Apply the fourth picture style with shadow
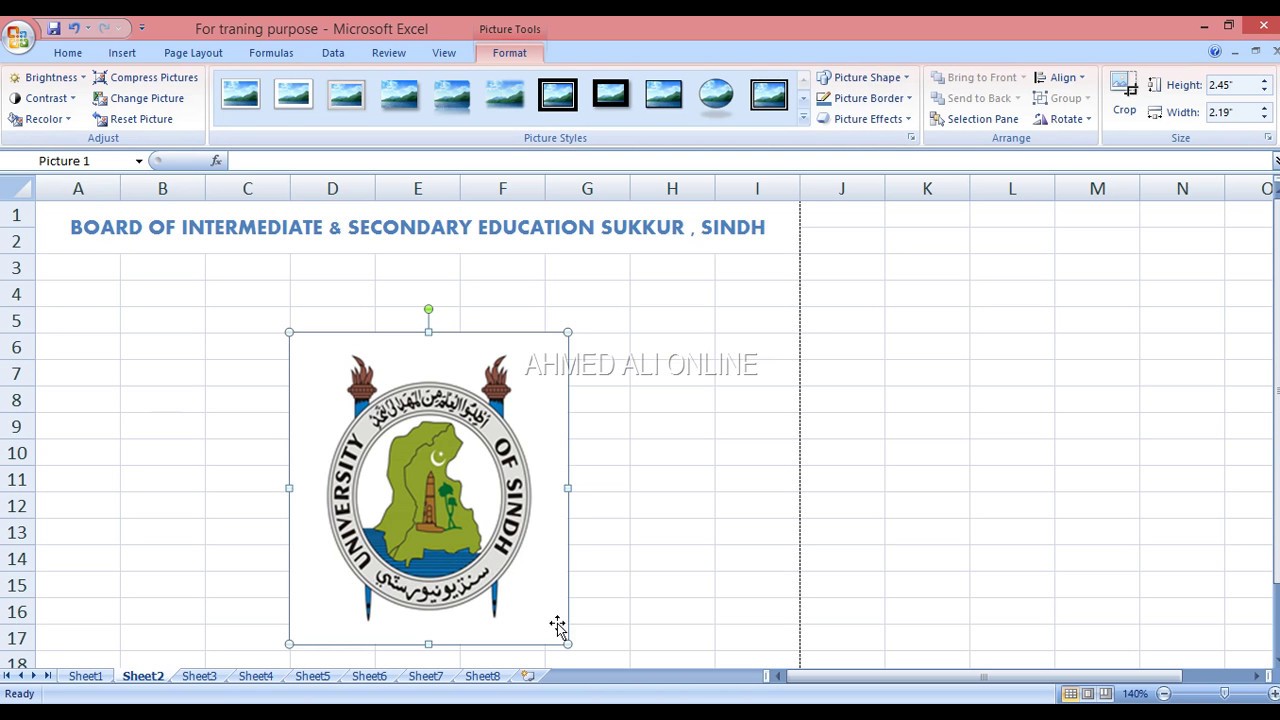Screen dimensions: 1280x720 (x=399, y=95)
